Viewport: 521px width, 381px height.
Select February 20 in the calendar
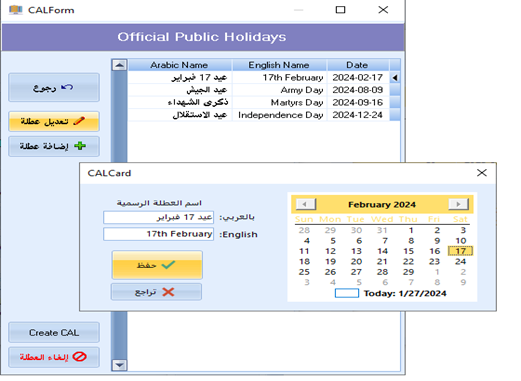(x=356, y=262)
